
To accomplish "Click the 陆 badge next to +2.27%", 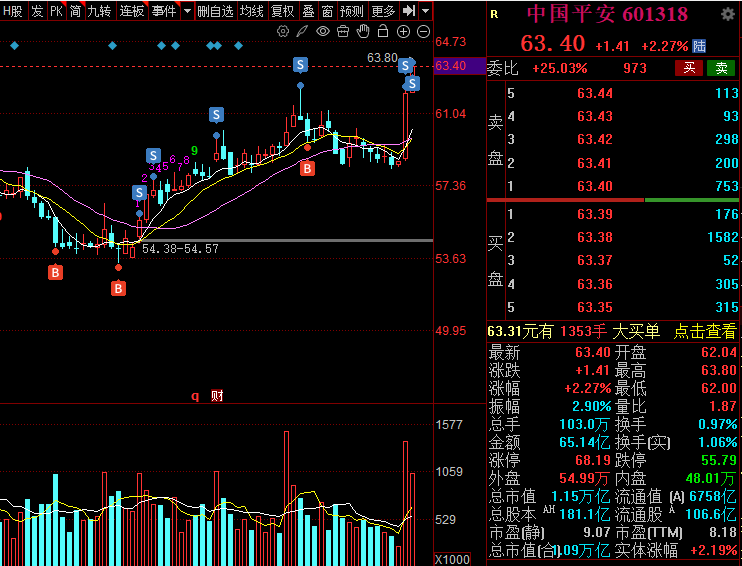I will [x=699, y=46].
